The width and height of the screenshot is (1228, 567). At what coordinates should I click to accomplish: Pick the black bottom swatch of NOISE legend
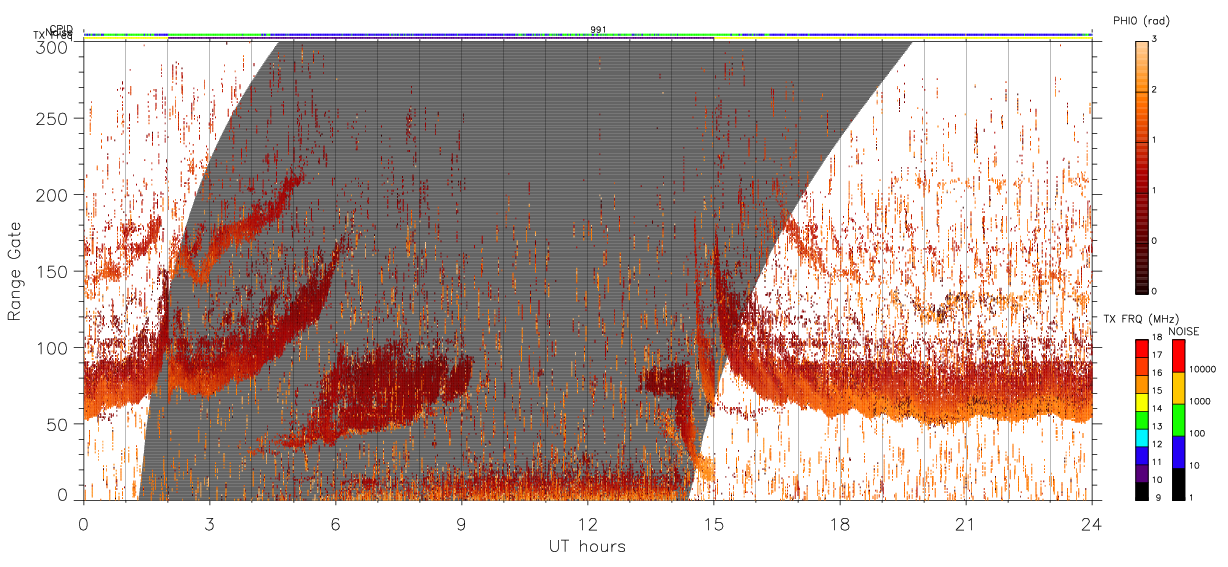click(1177, 482)
